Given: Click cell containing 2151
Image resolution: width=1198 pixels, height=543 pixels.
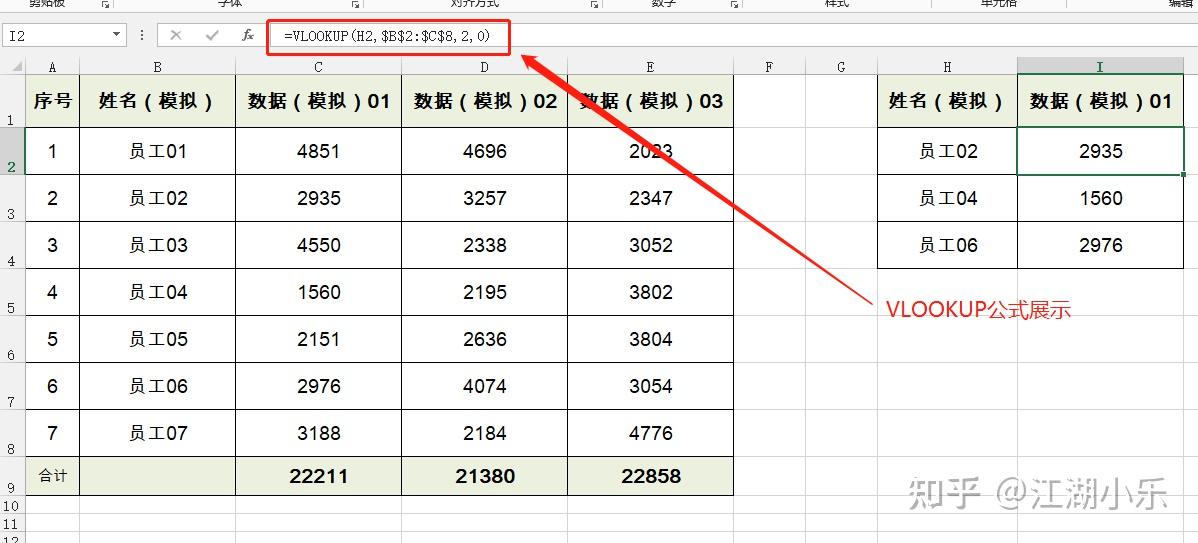Looking at the screenshot, I should point(319,339).
